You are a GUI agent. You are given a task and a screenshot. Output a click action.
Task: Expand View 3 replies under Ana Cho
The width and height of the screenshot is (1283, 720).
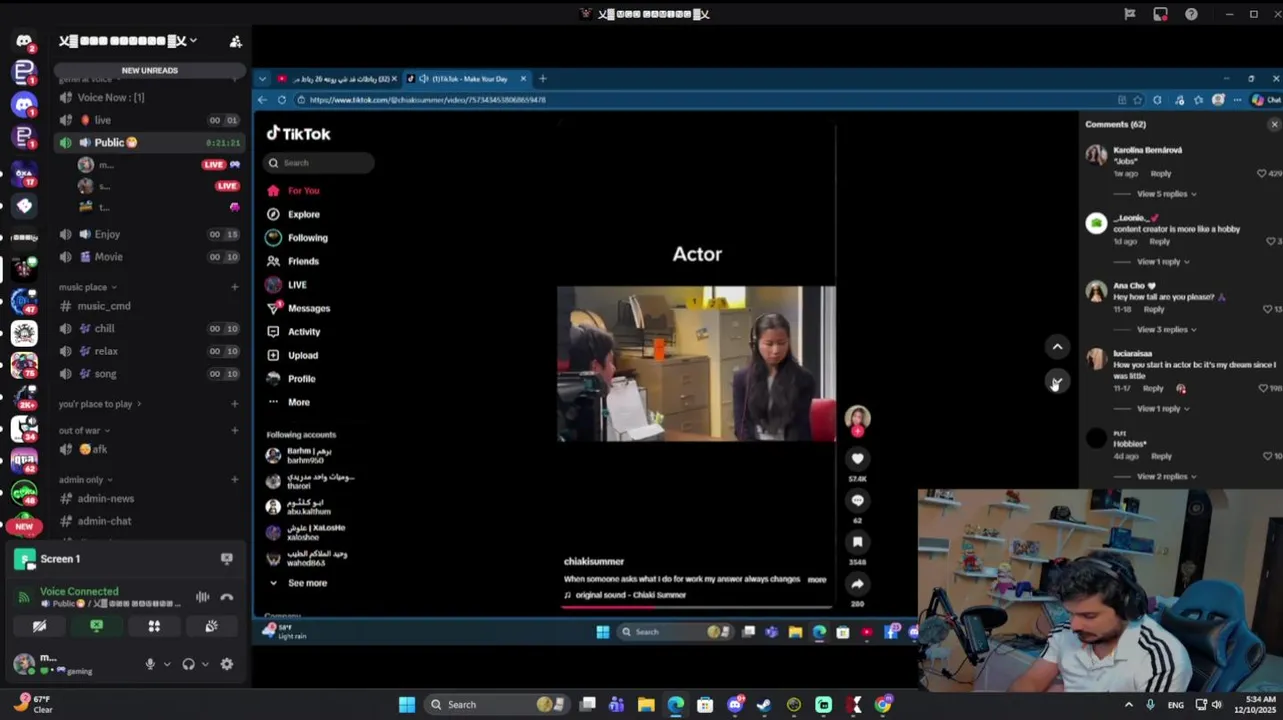[1166, 329]
